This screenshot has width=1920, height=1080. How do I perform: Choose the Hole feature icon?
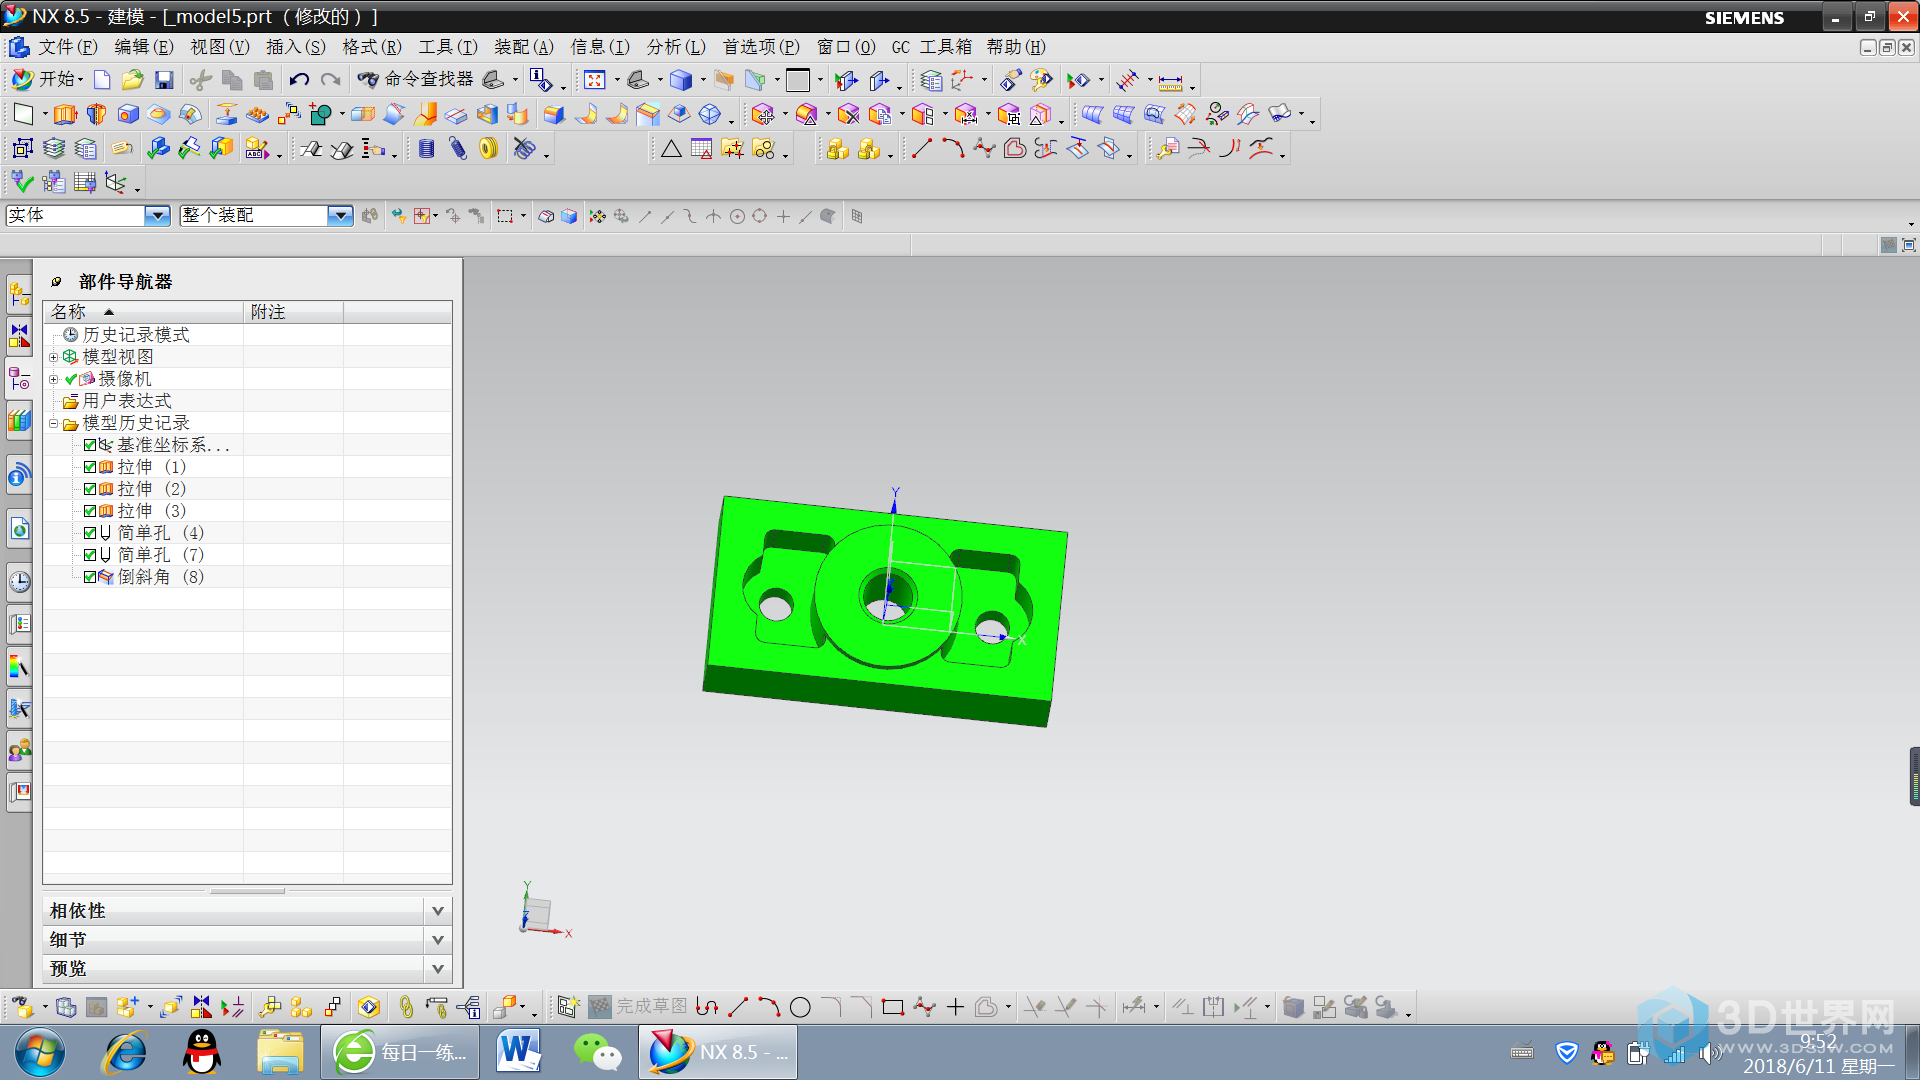(128, 115)
